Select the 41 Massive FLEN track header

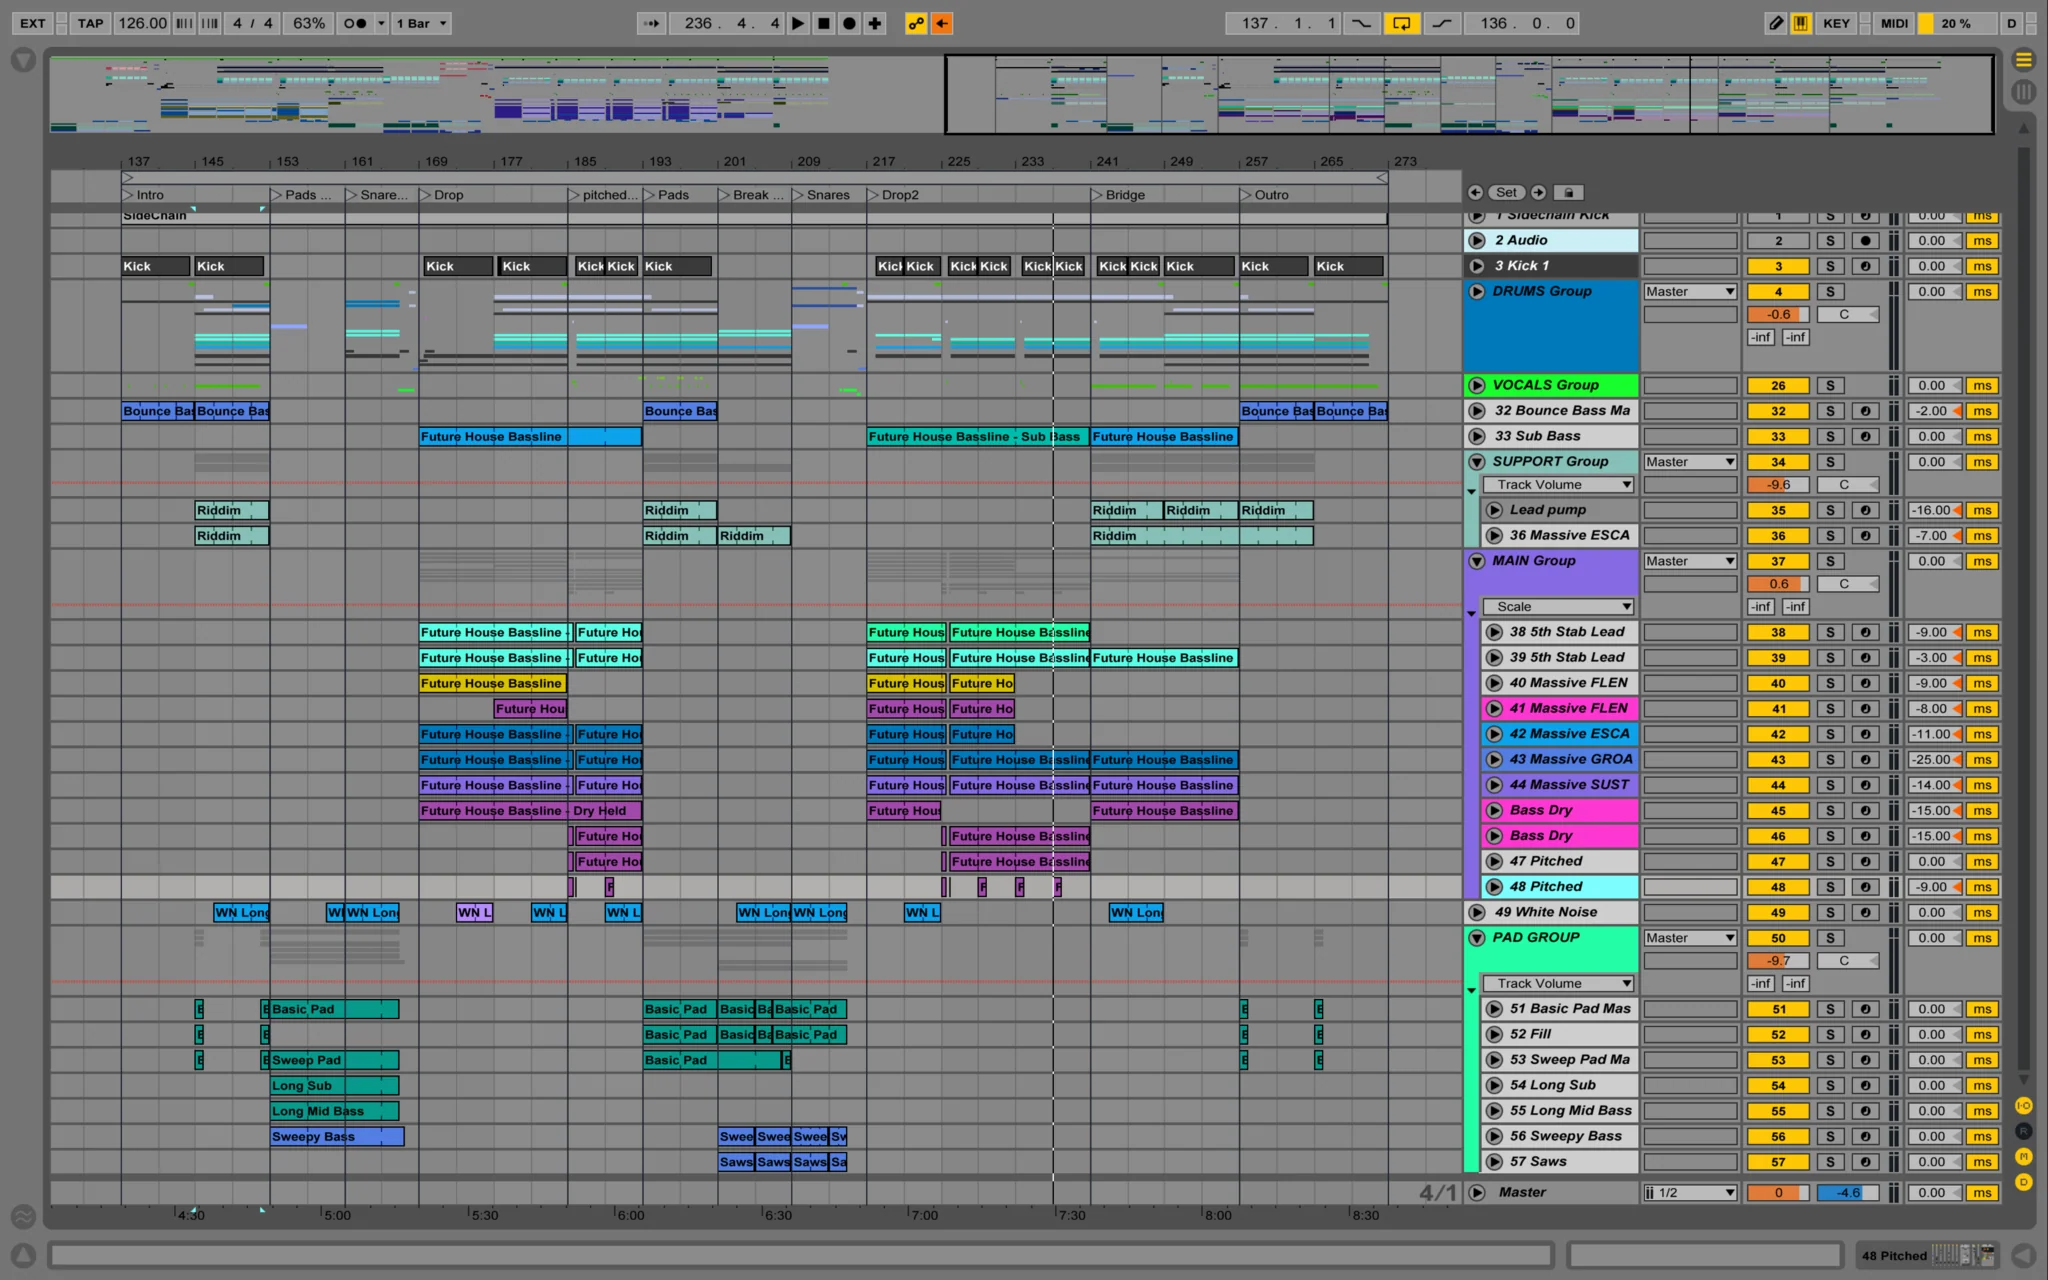[1560, 708]
